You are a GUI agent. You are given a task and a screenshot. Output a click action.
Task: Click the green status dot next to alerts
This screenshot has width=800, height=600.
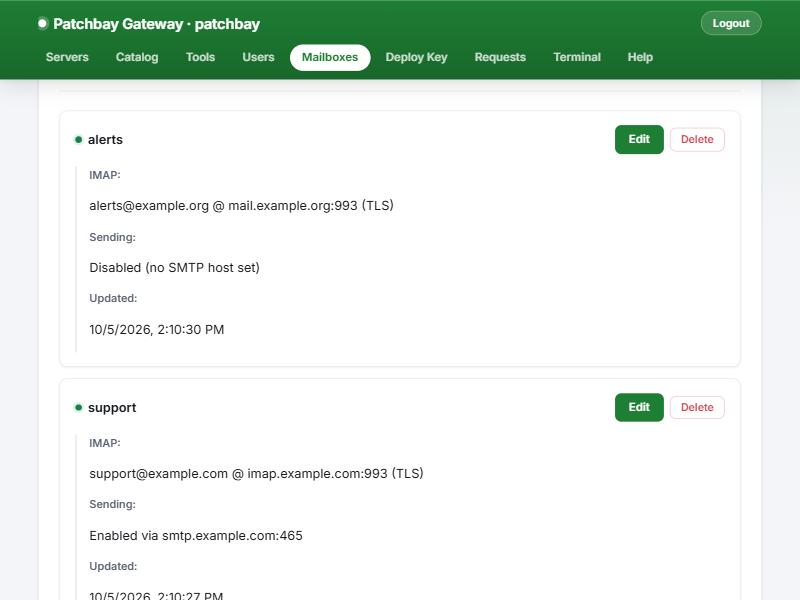pos(79,140)
